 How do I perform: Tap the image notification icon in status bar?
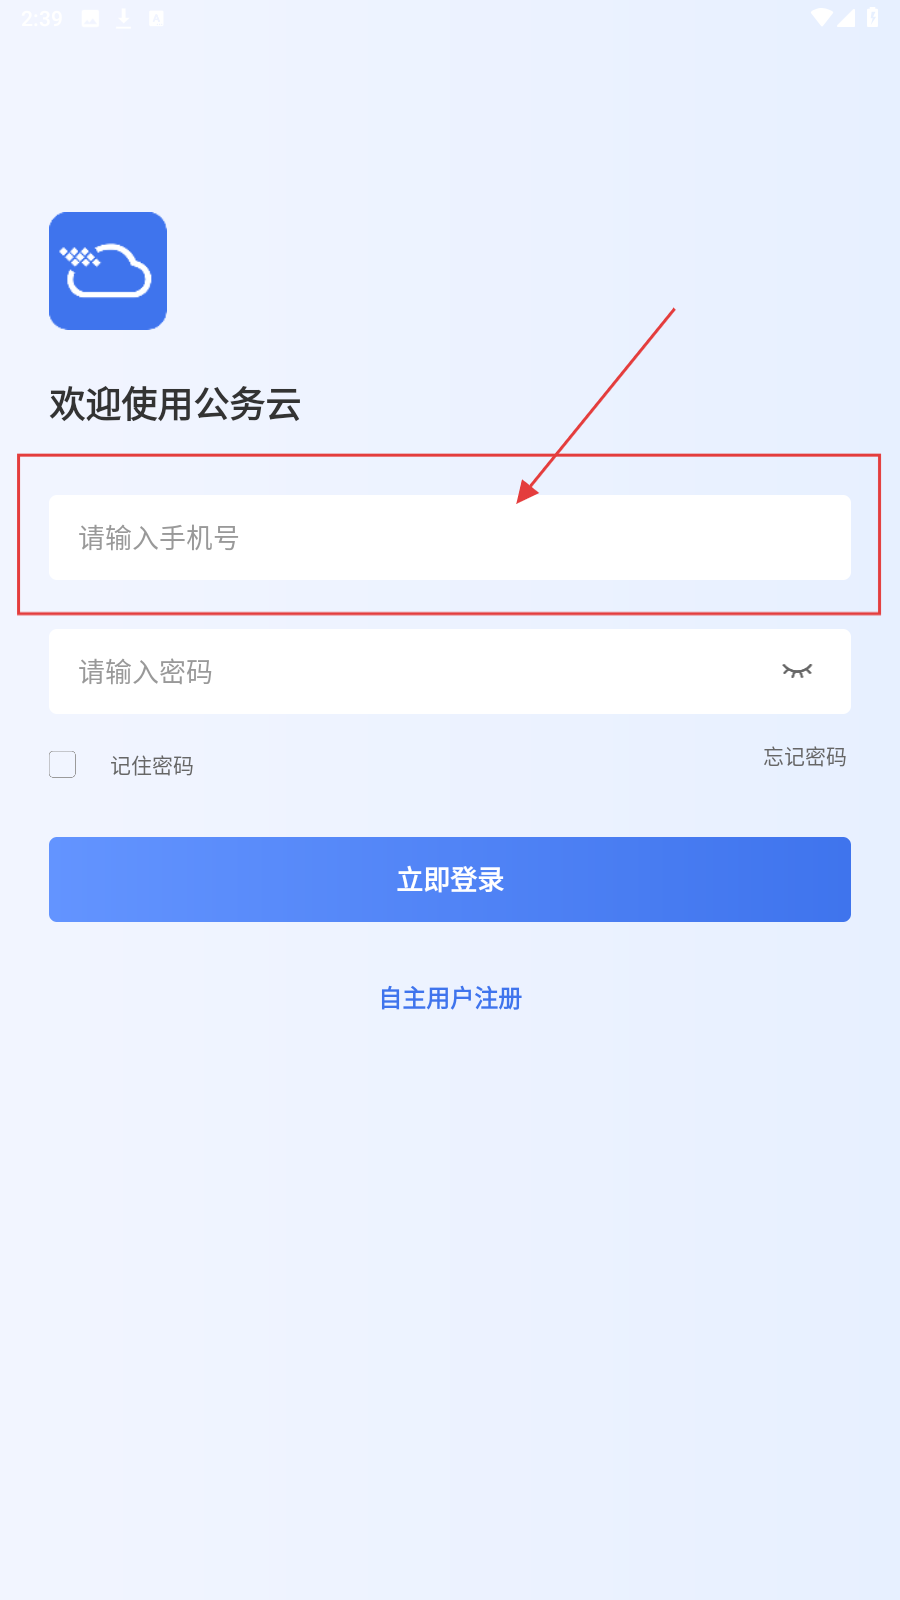pyautogui.click(x=90, y=18)
